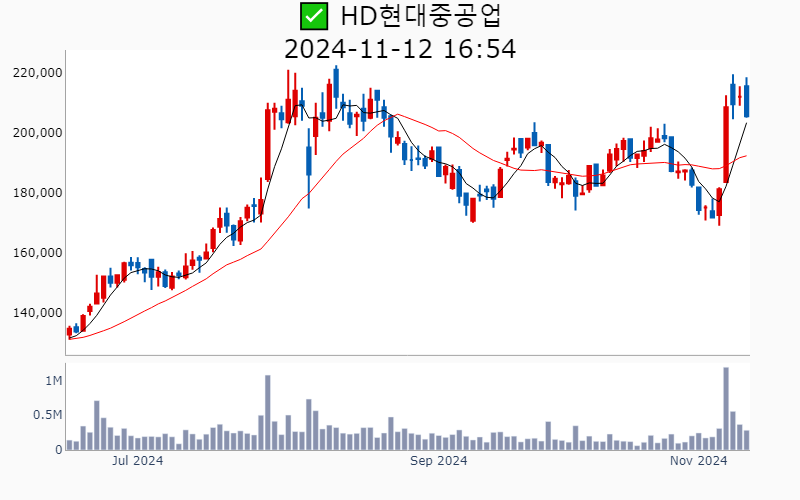Click the green checkmark icon in title

coord(313,16)
